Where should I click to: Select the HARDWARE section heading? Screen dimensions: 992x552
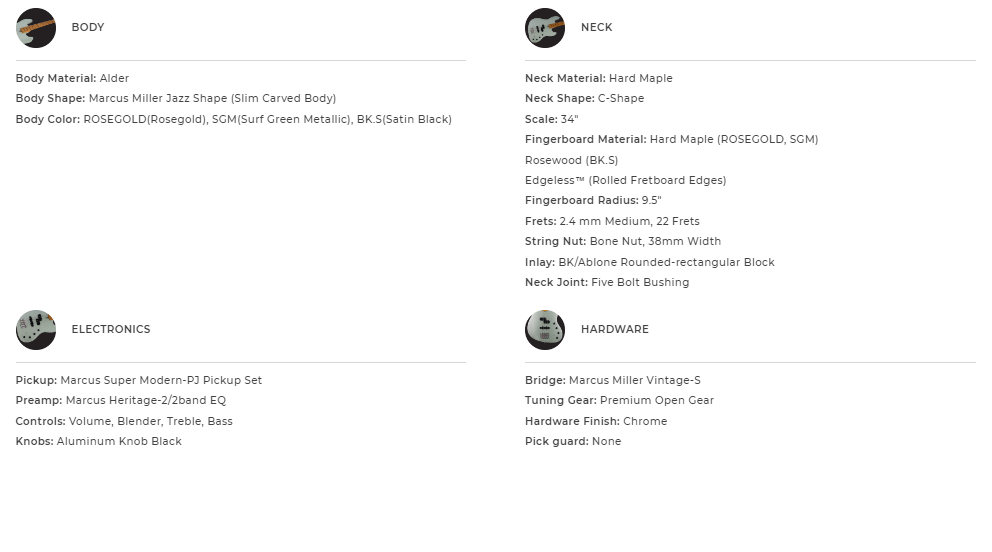pos(615,330)
